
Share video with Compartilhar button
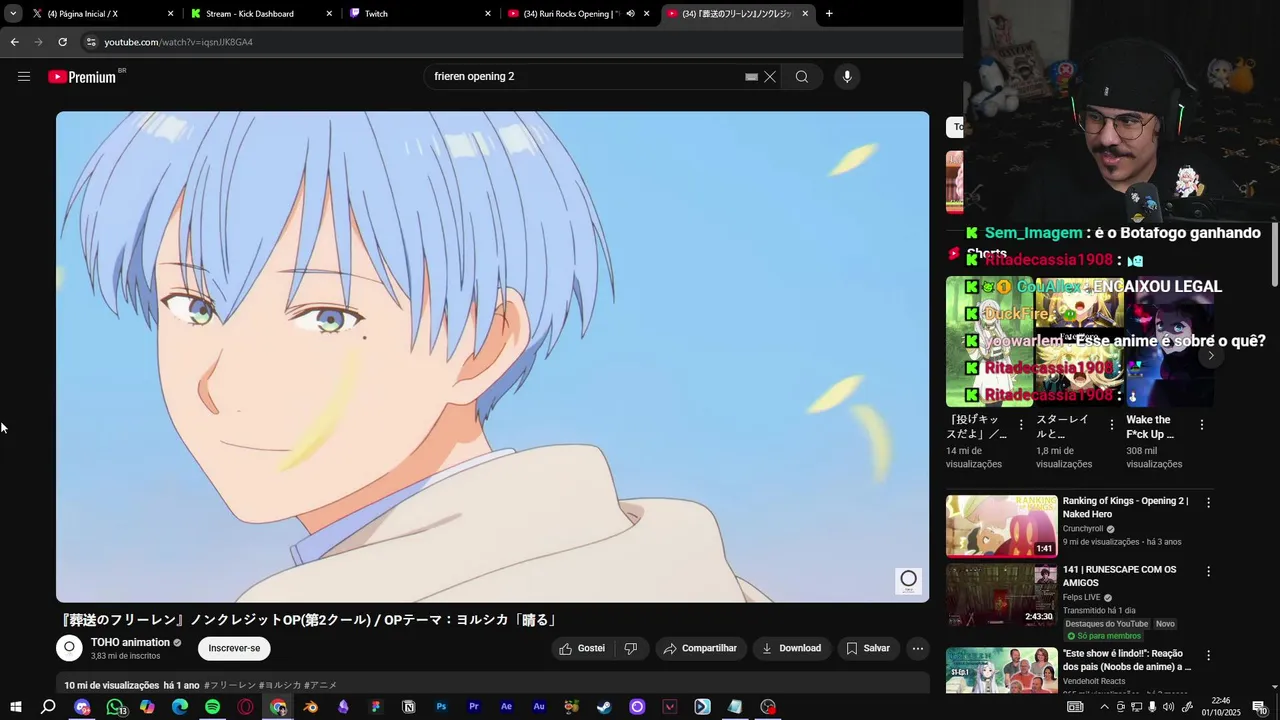pyautogui.click(x=700, y=648)
